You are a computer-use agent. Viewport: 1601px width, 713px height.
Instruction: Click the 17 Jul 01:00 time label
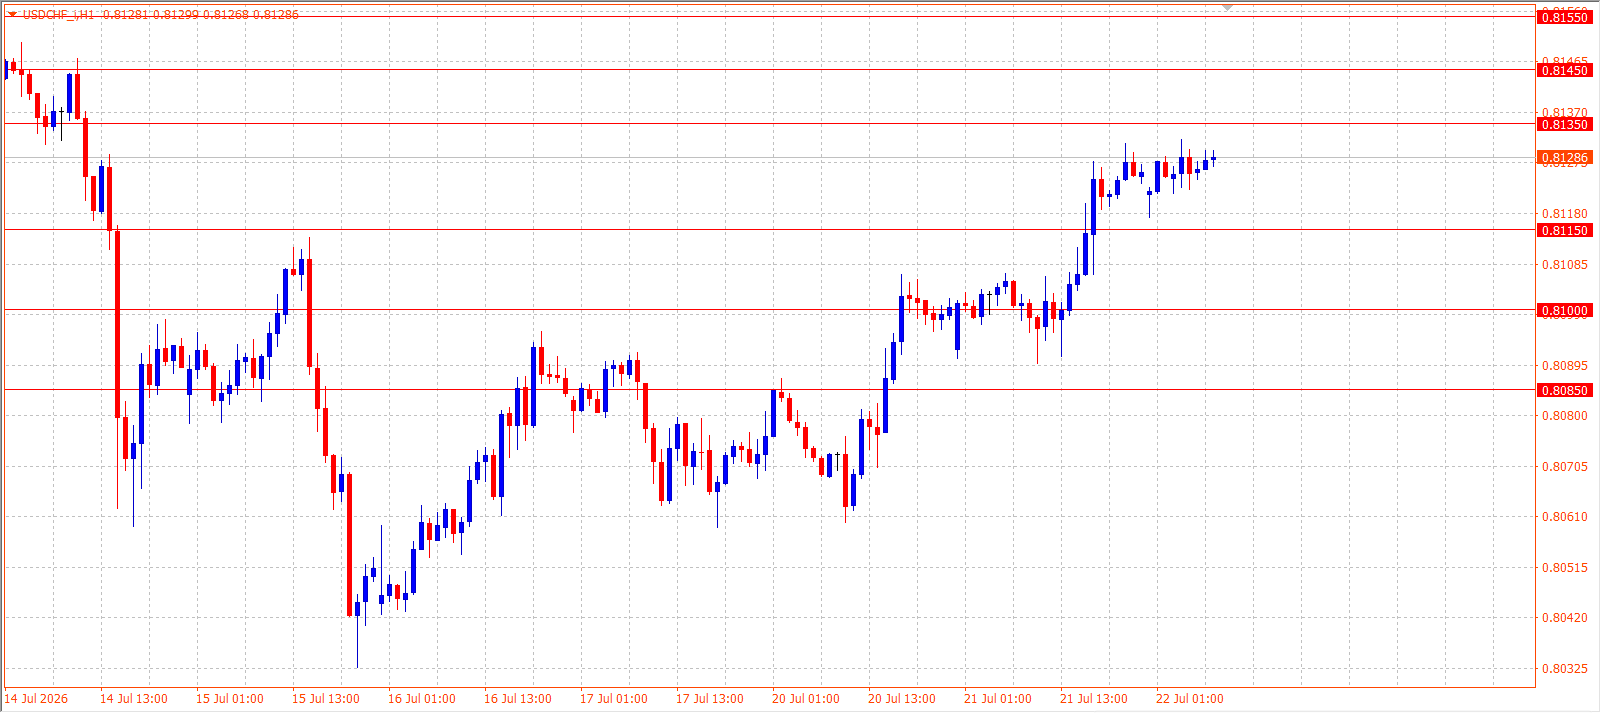614,699
